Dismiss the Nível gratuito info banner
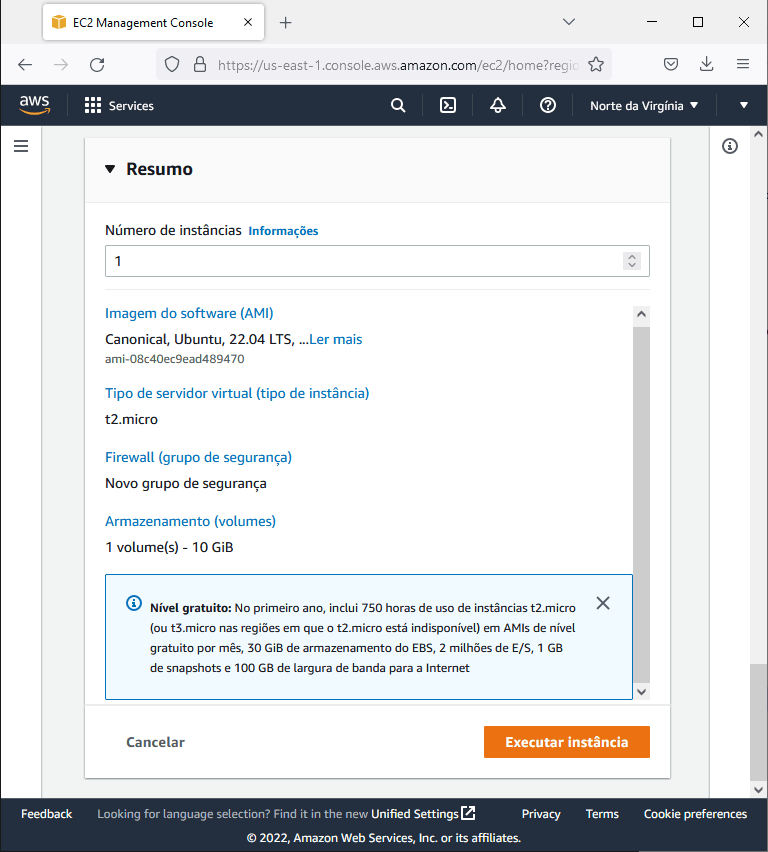The height and width of the screenshot is (852, 768). pos(603,603)
